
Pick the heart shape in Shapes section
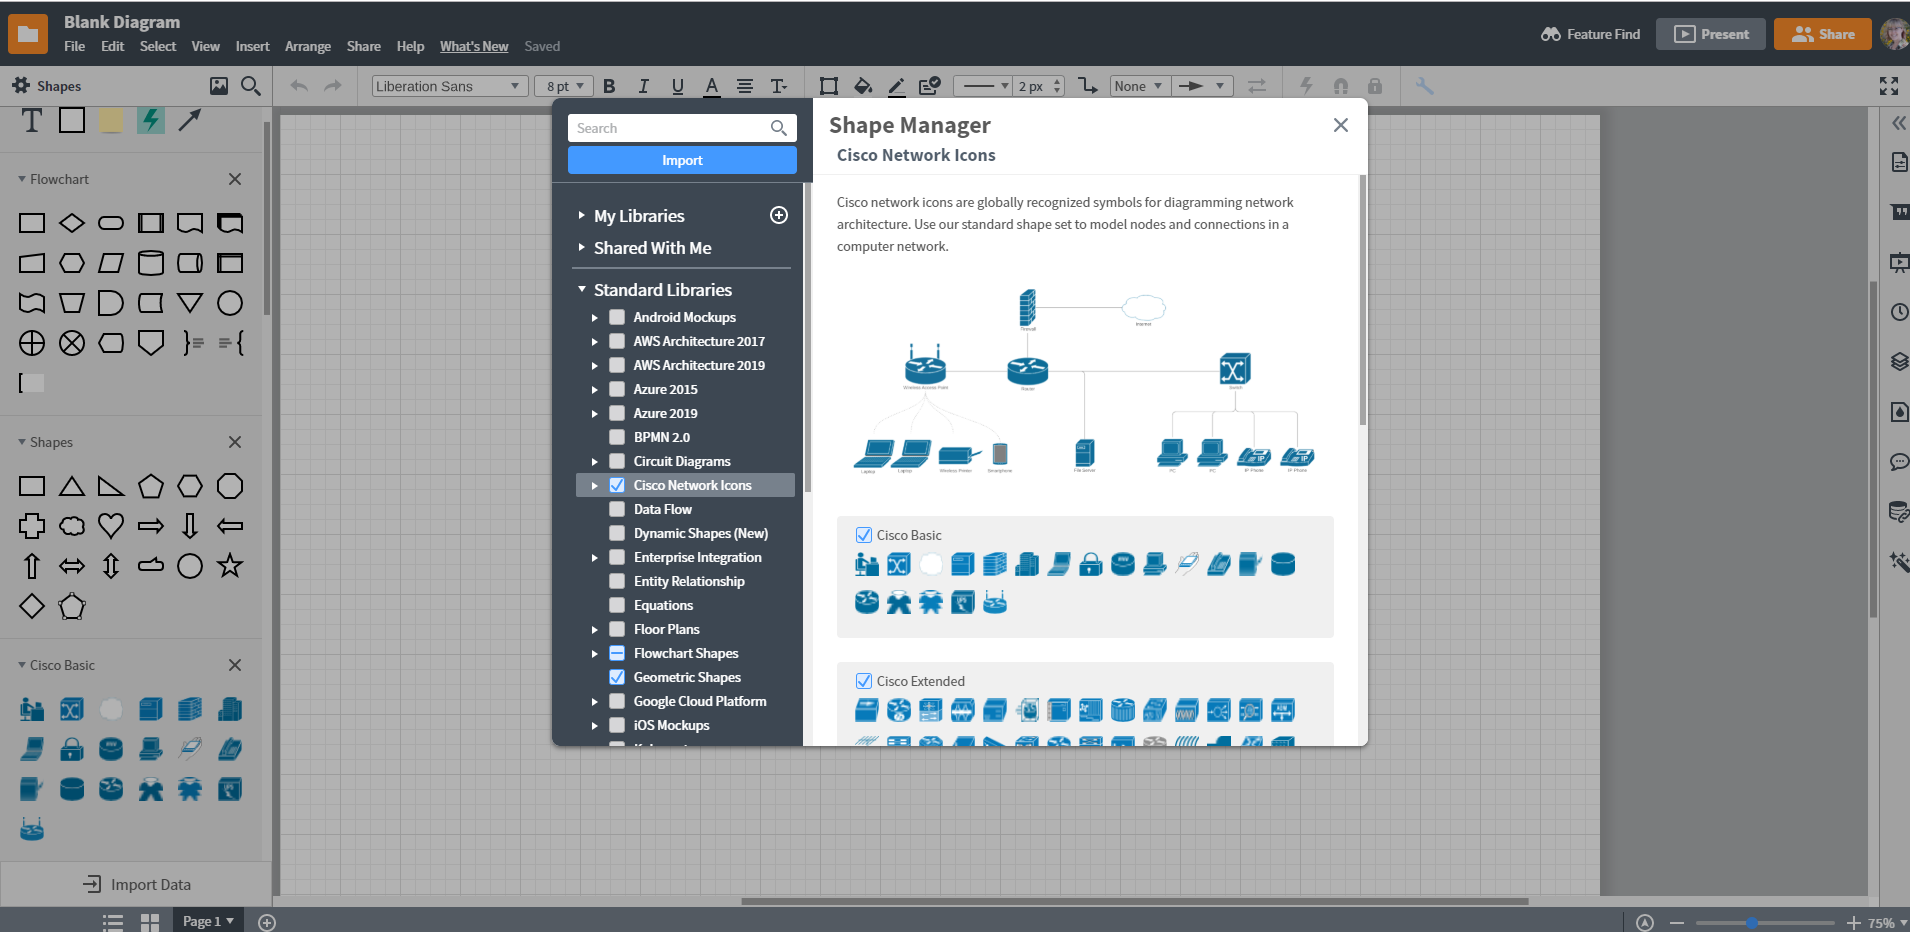tap(111, 525)
